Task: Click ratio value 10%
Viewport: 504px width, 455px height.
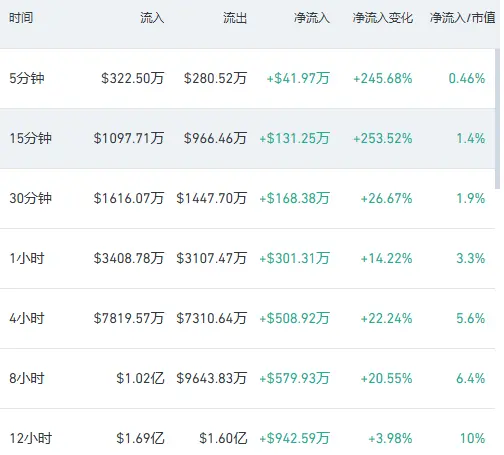Action: 473,438
